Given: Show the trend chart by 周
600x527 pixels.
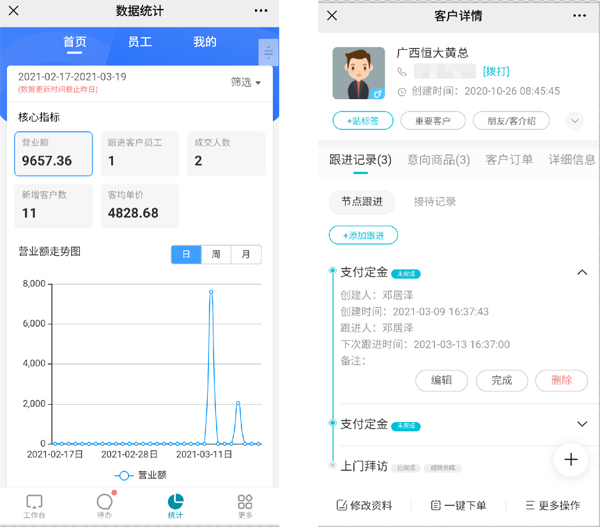Looking at the screenshot, I should pos(216,255).
